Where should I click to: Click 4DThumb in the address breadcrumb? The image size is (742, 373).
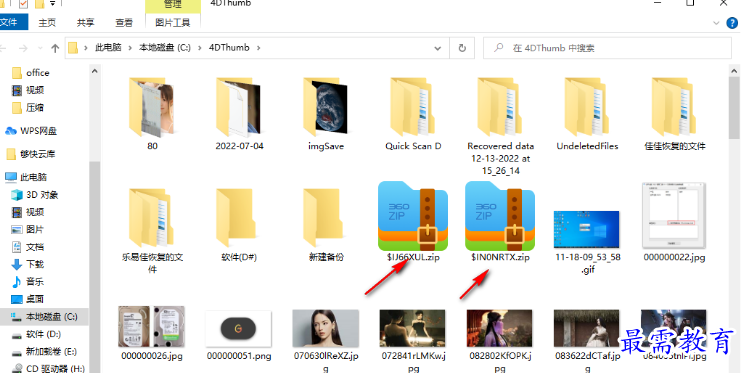(229, 48)
